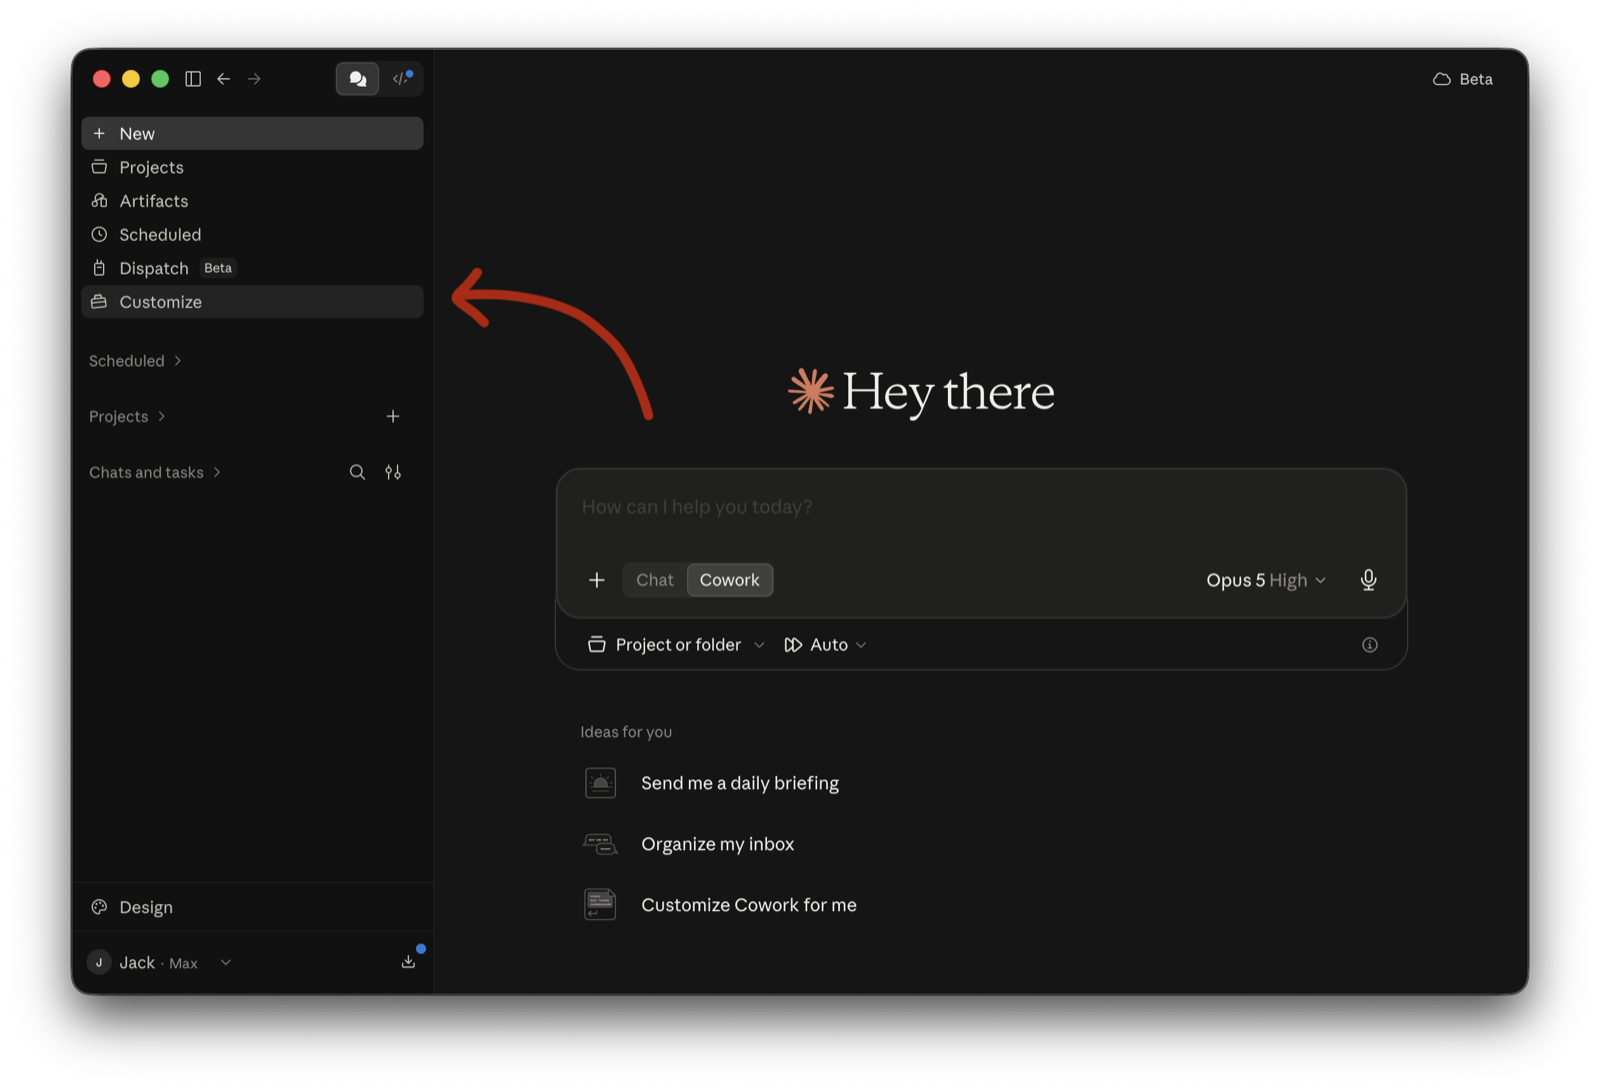This screenshot has height=1089, width=1600.
Task: Start voice input with microphone icon
Action: point(1368,581)
